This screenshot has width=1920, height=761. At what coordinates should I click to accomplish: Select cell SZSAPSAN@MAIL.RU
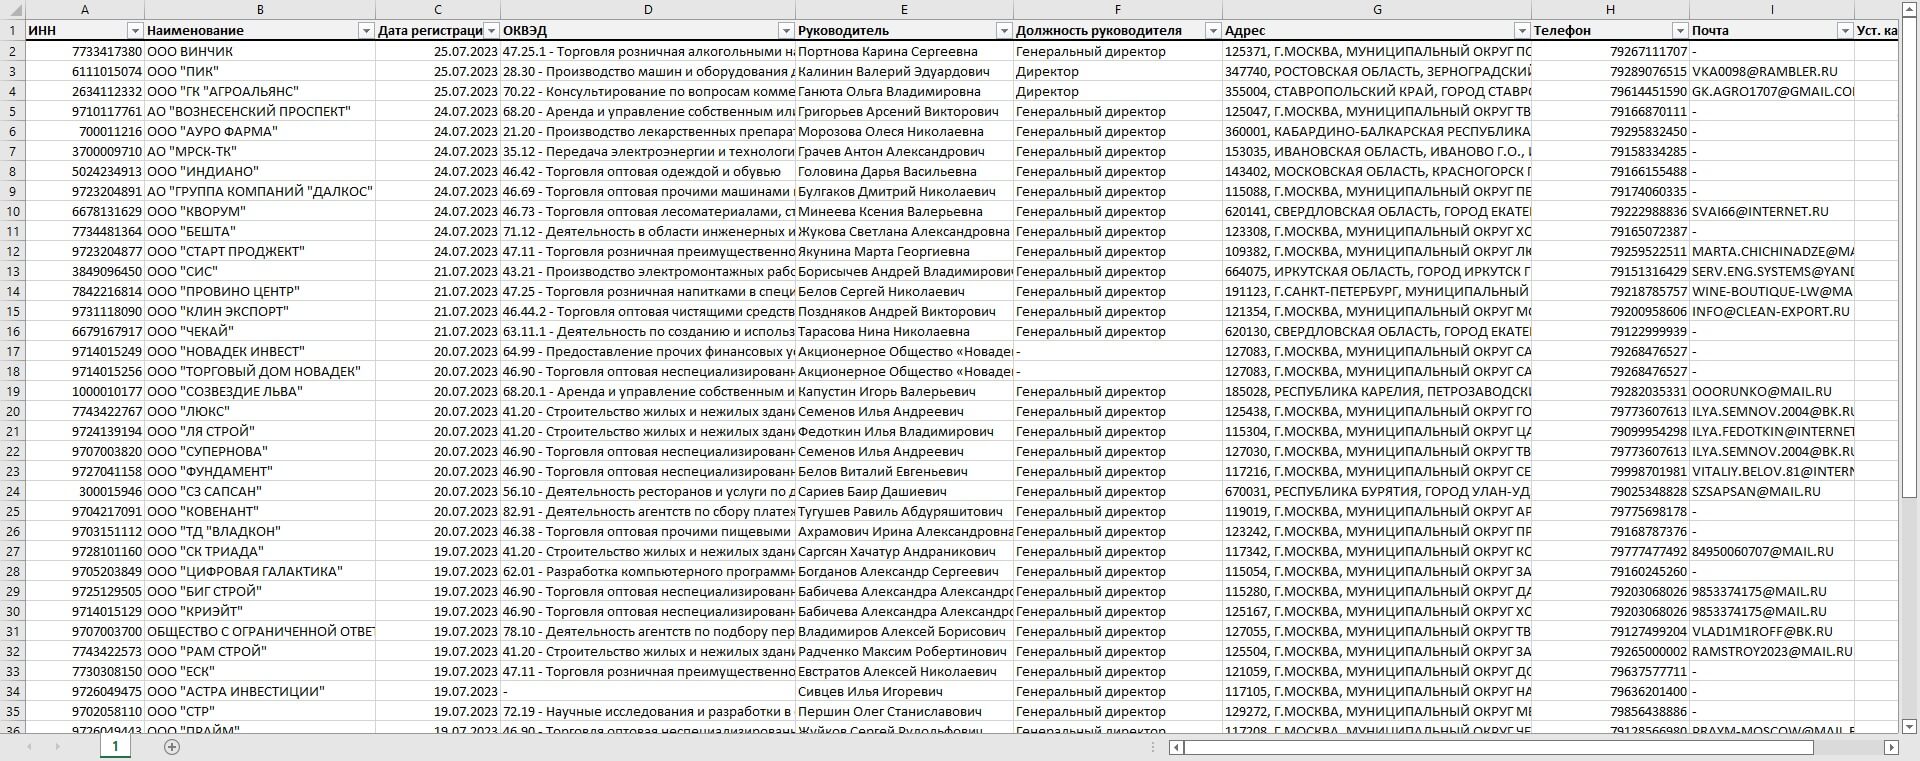(1772, 491)
